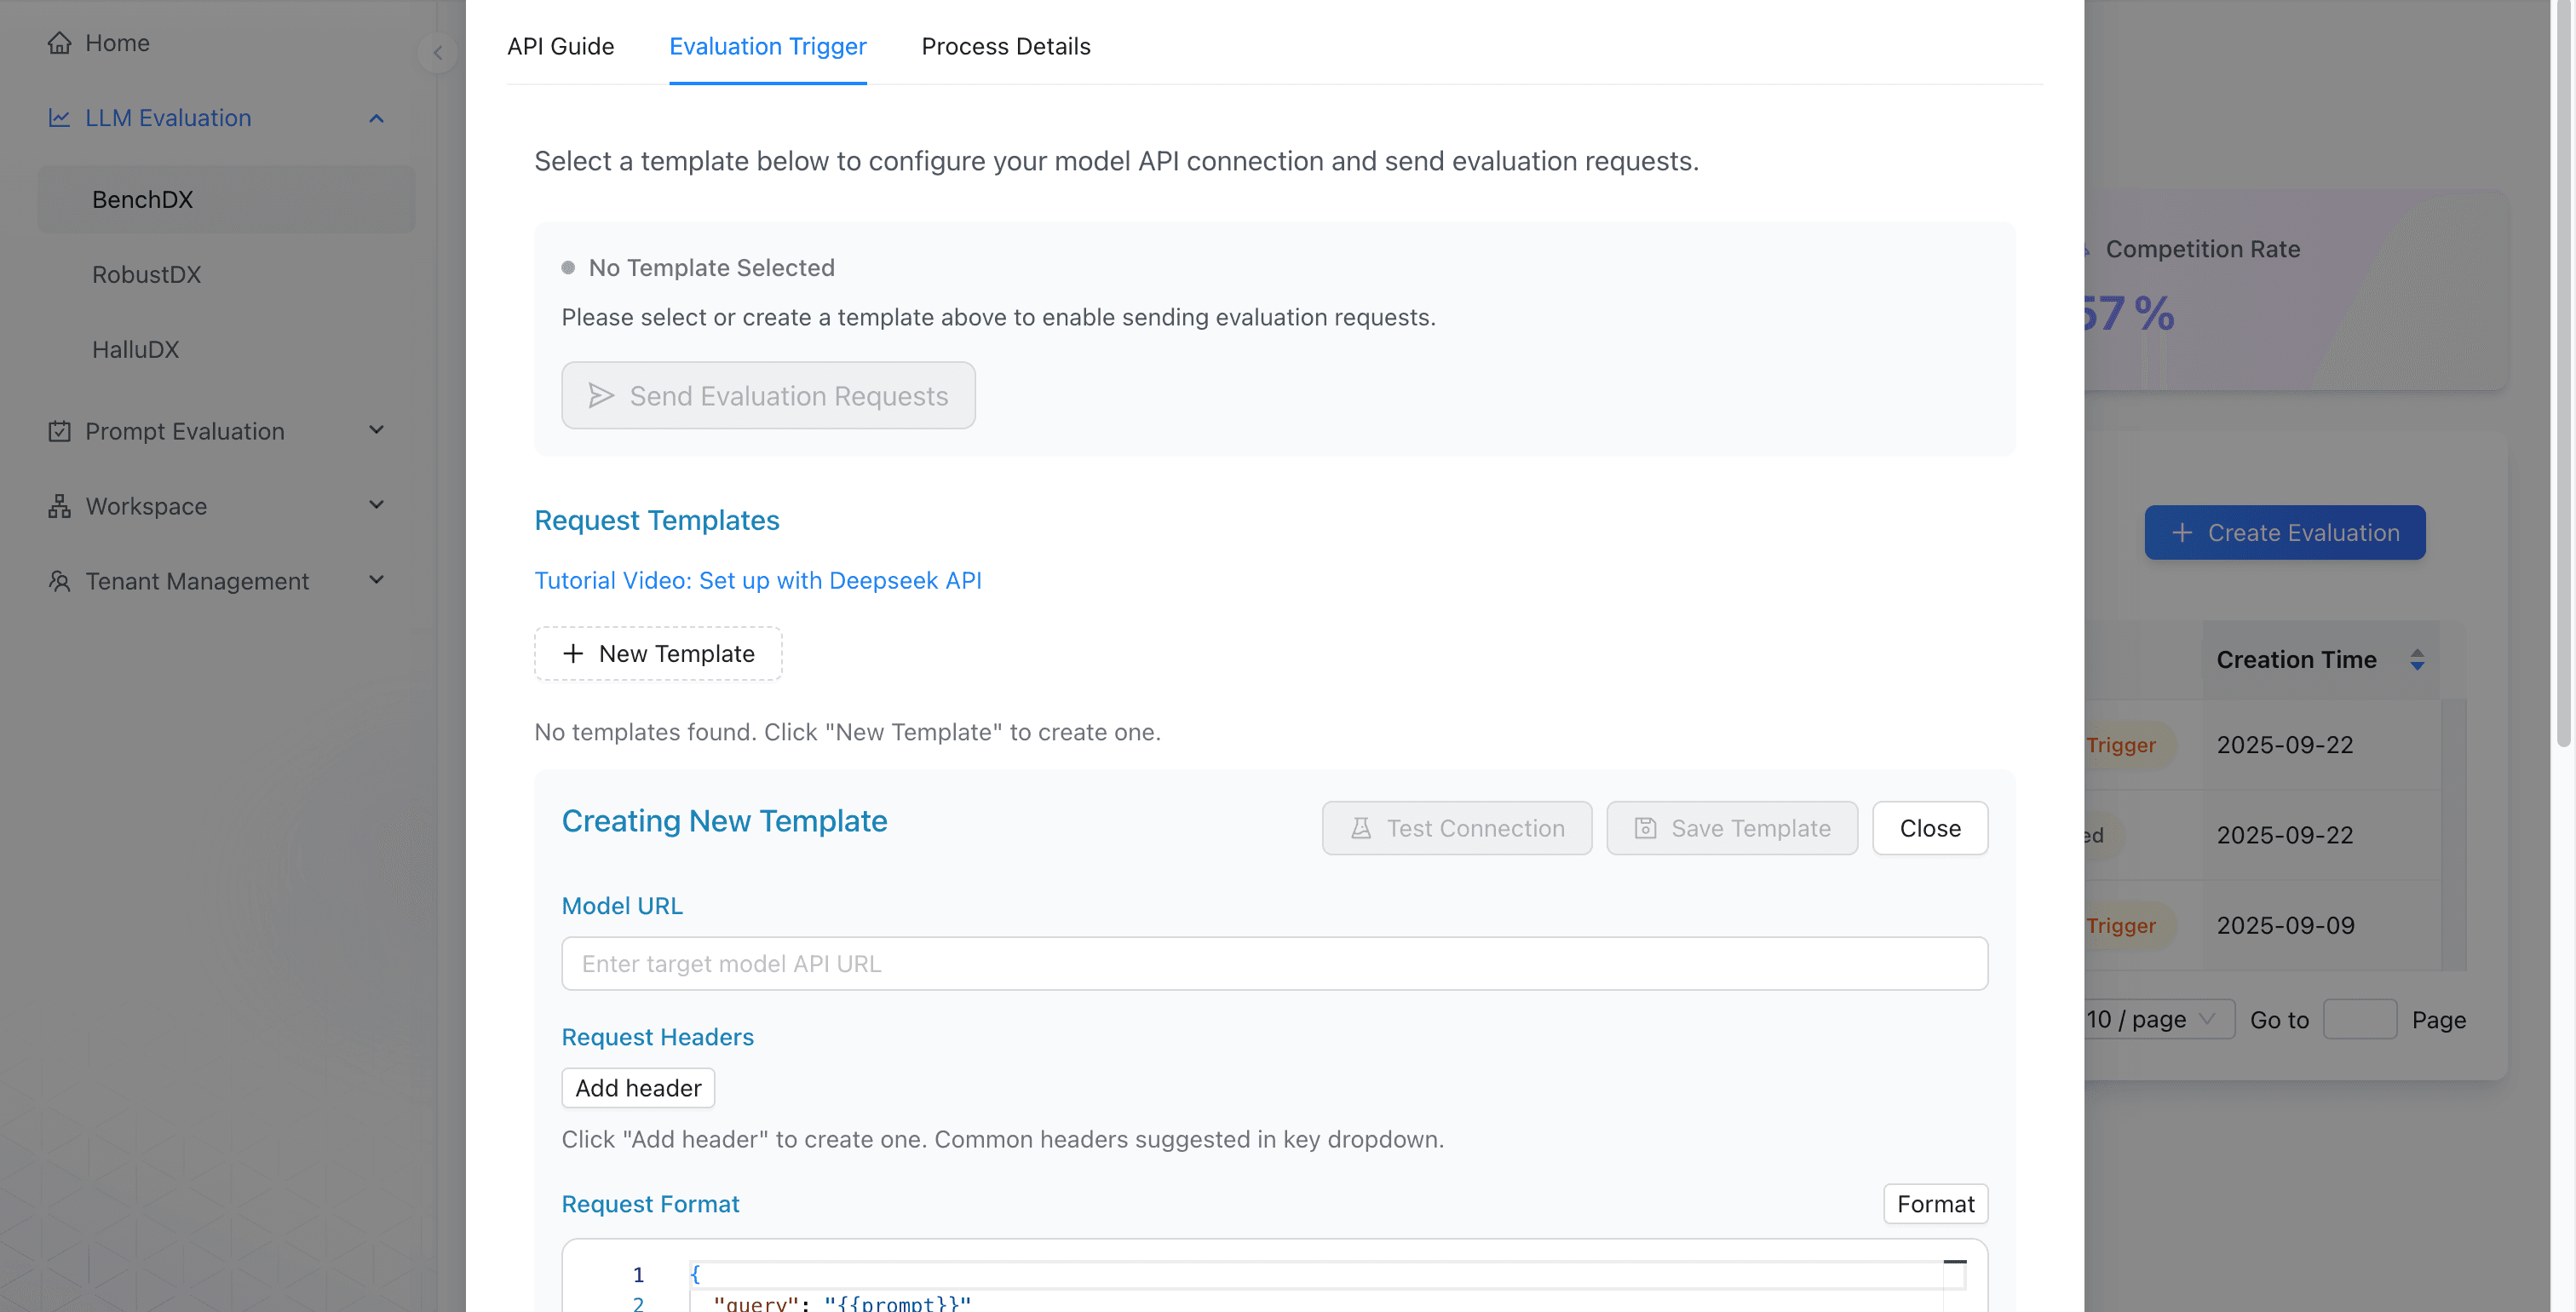Click the Go to page number field
2576x1312 pixels.
(x=2360, y=1020)
